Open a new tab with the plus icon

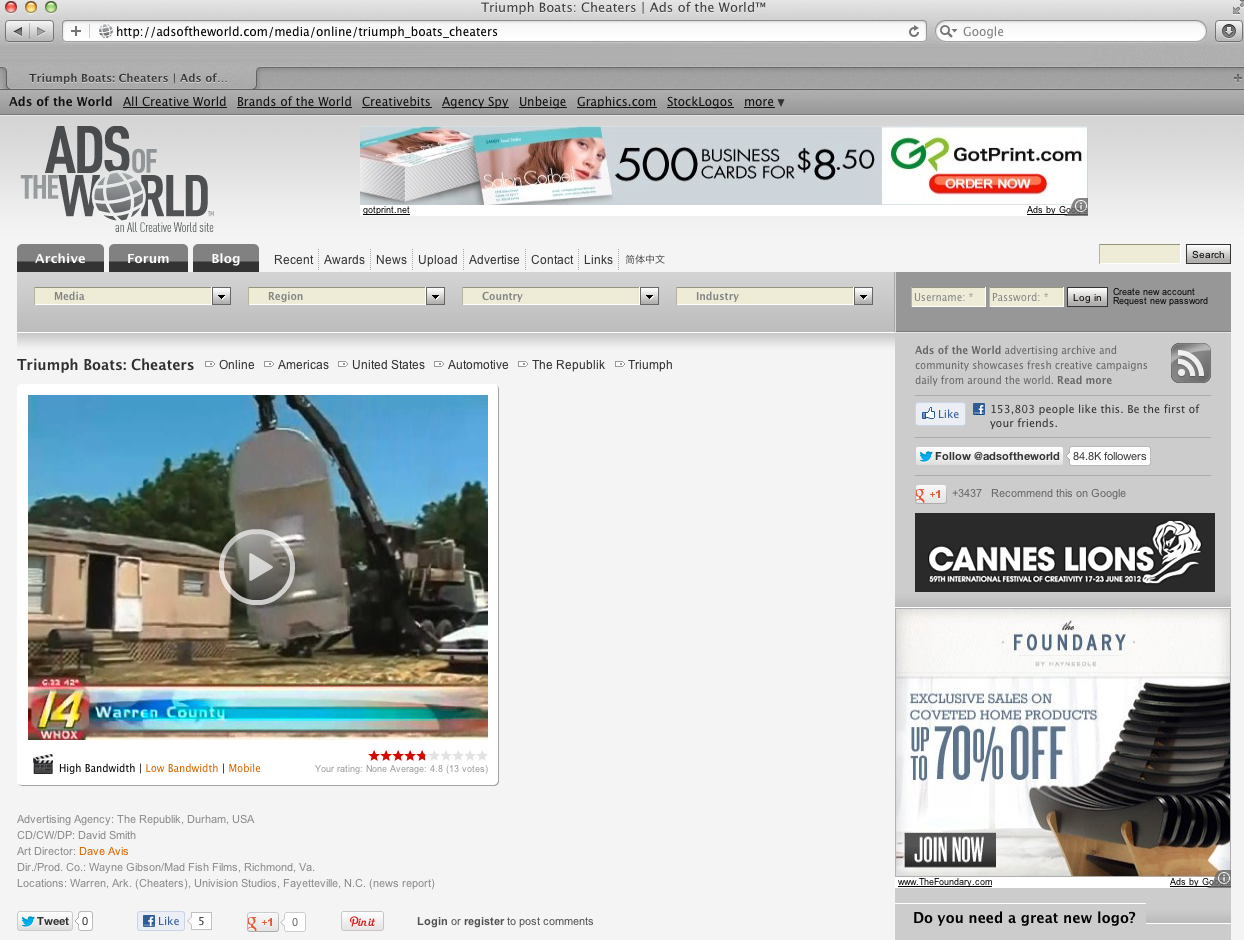coord(1237,78)
